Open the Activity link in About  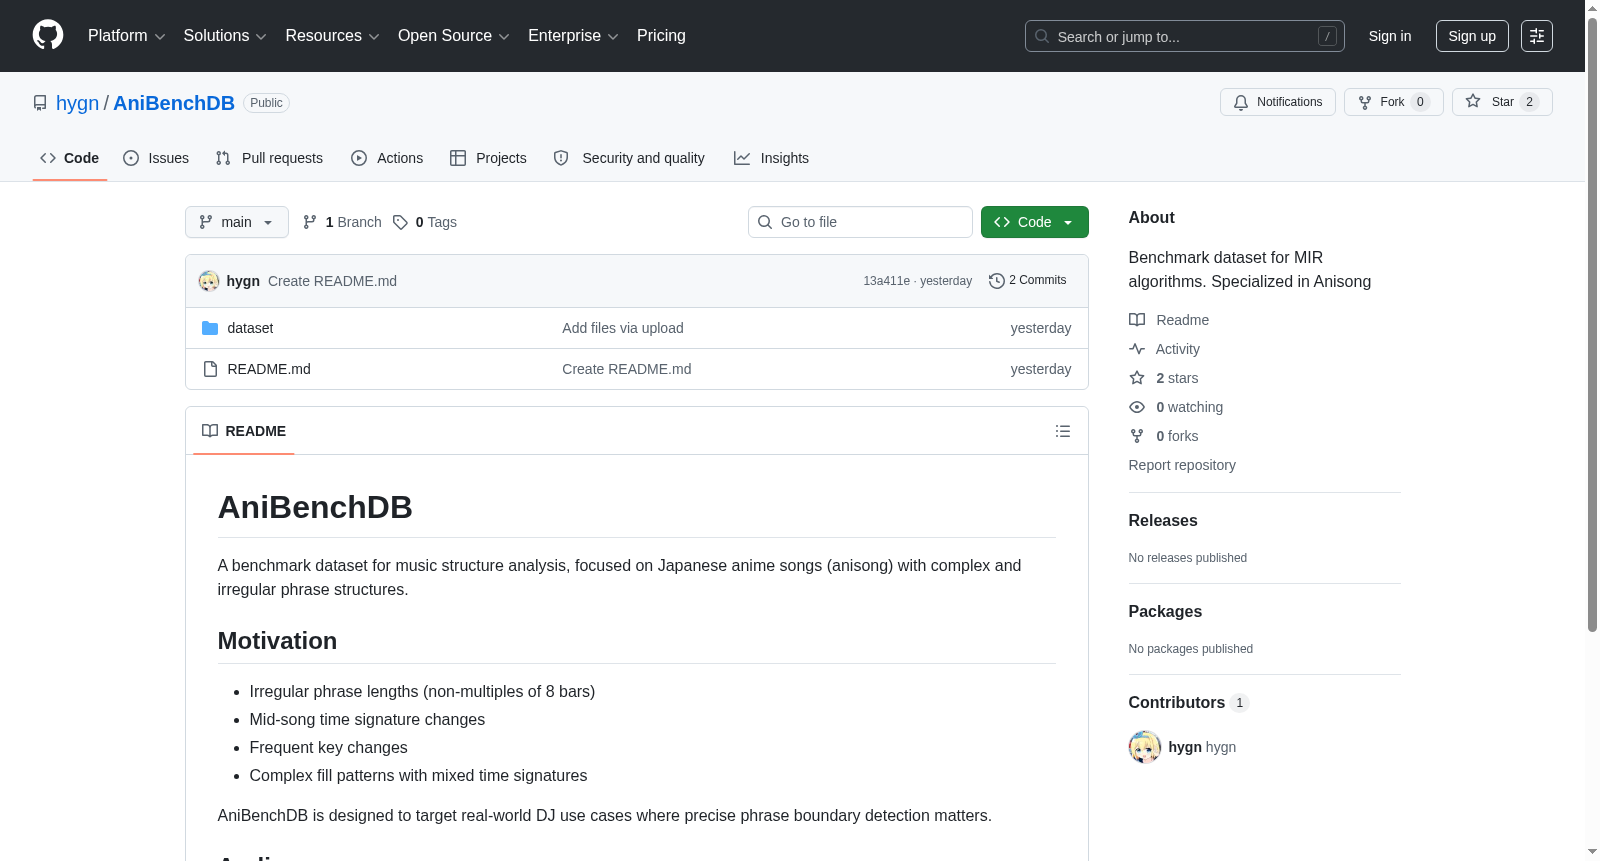(x=1165, y=349)
